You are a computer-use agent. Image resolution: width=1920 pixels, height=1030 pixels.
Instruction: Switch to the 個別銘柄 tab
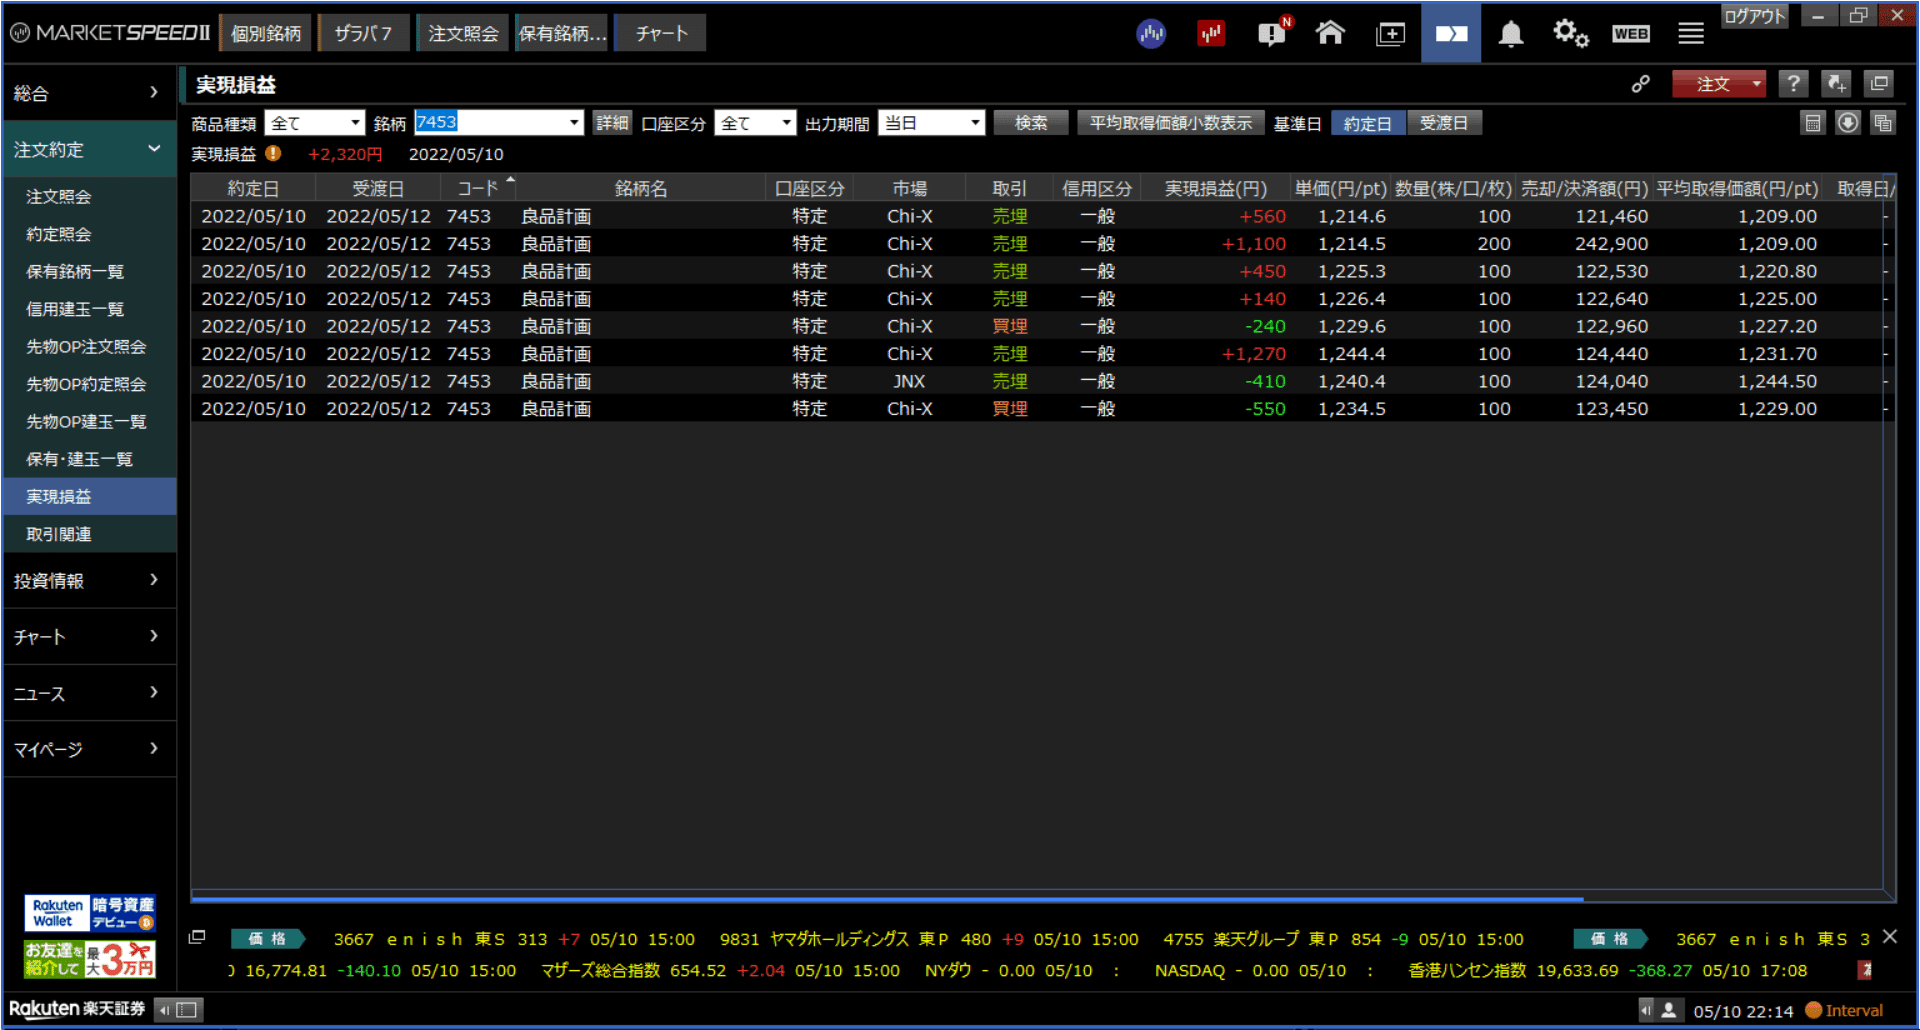tap(266, 33)
